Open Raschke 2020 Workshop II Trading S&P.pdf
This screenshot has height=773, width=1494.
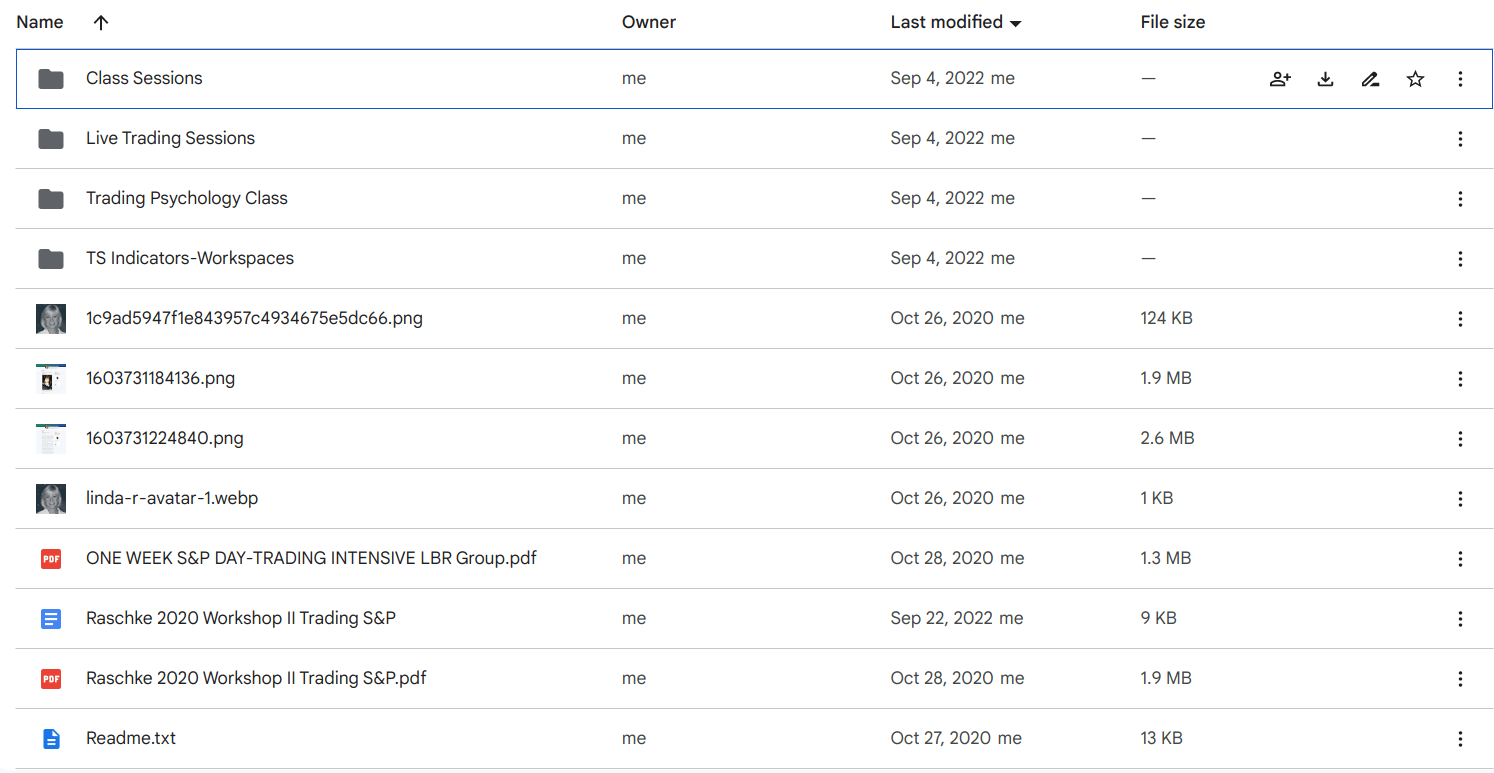(256, 678)
